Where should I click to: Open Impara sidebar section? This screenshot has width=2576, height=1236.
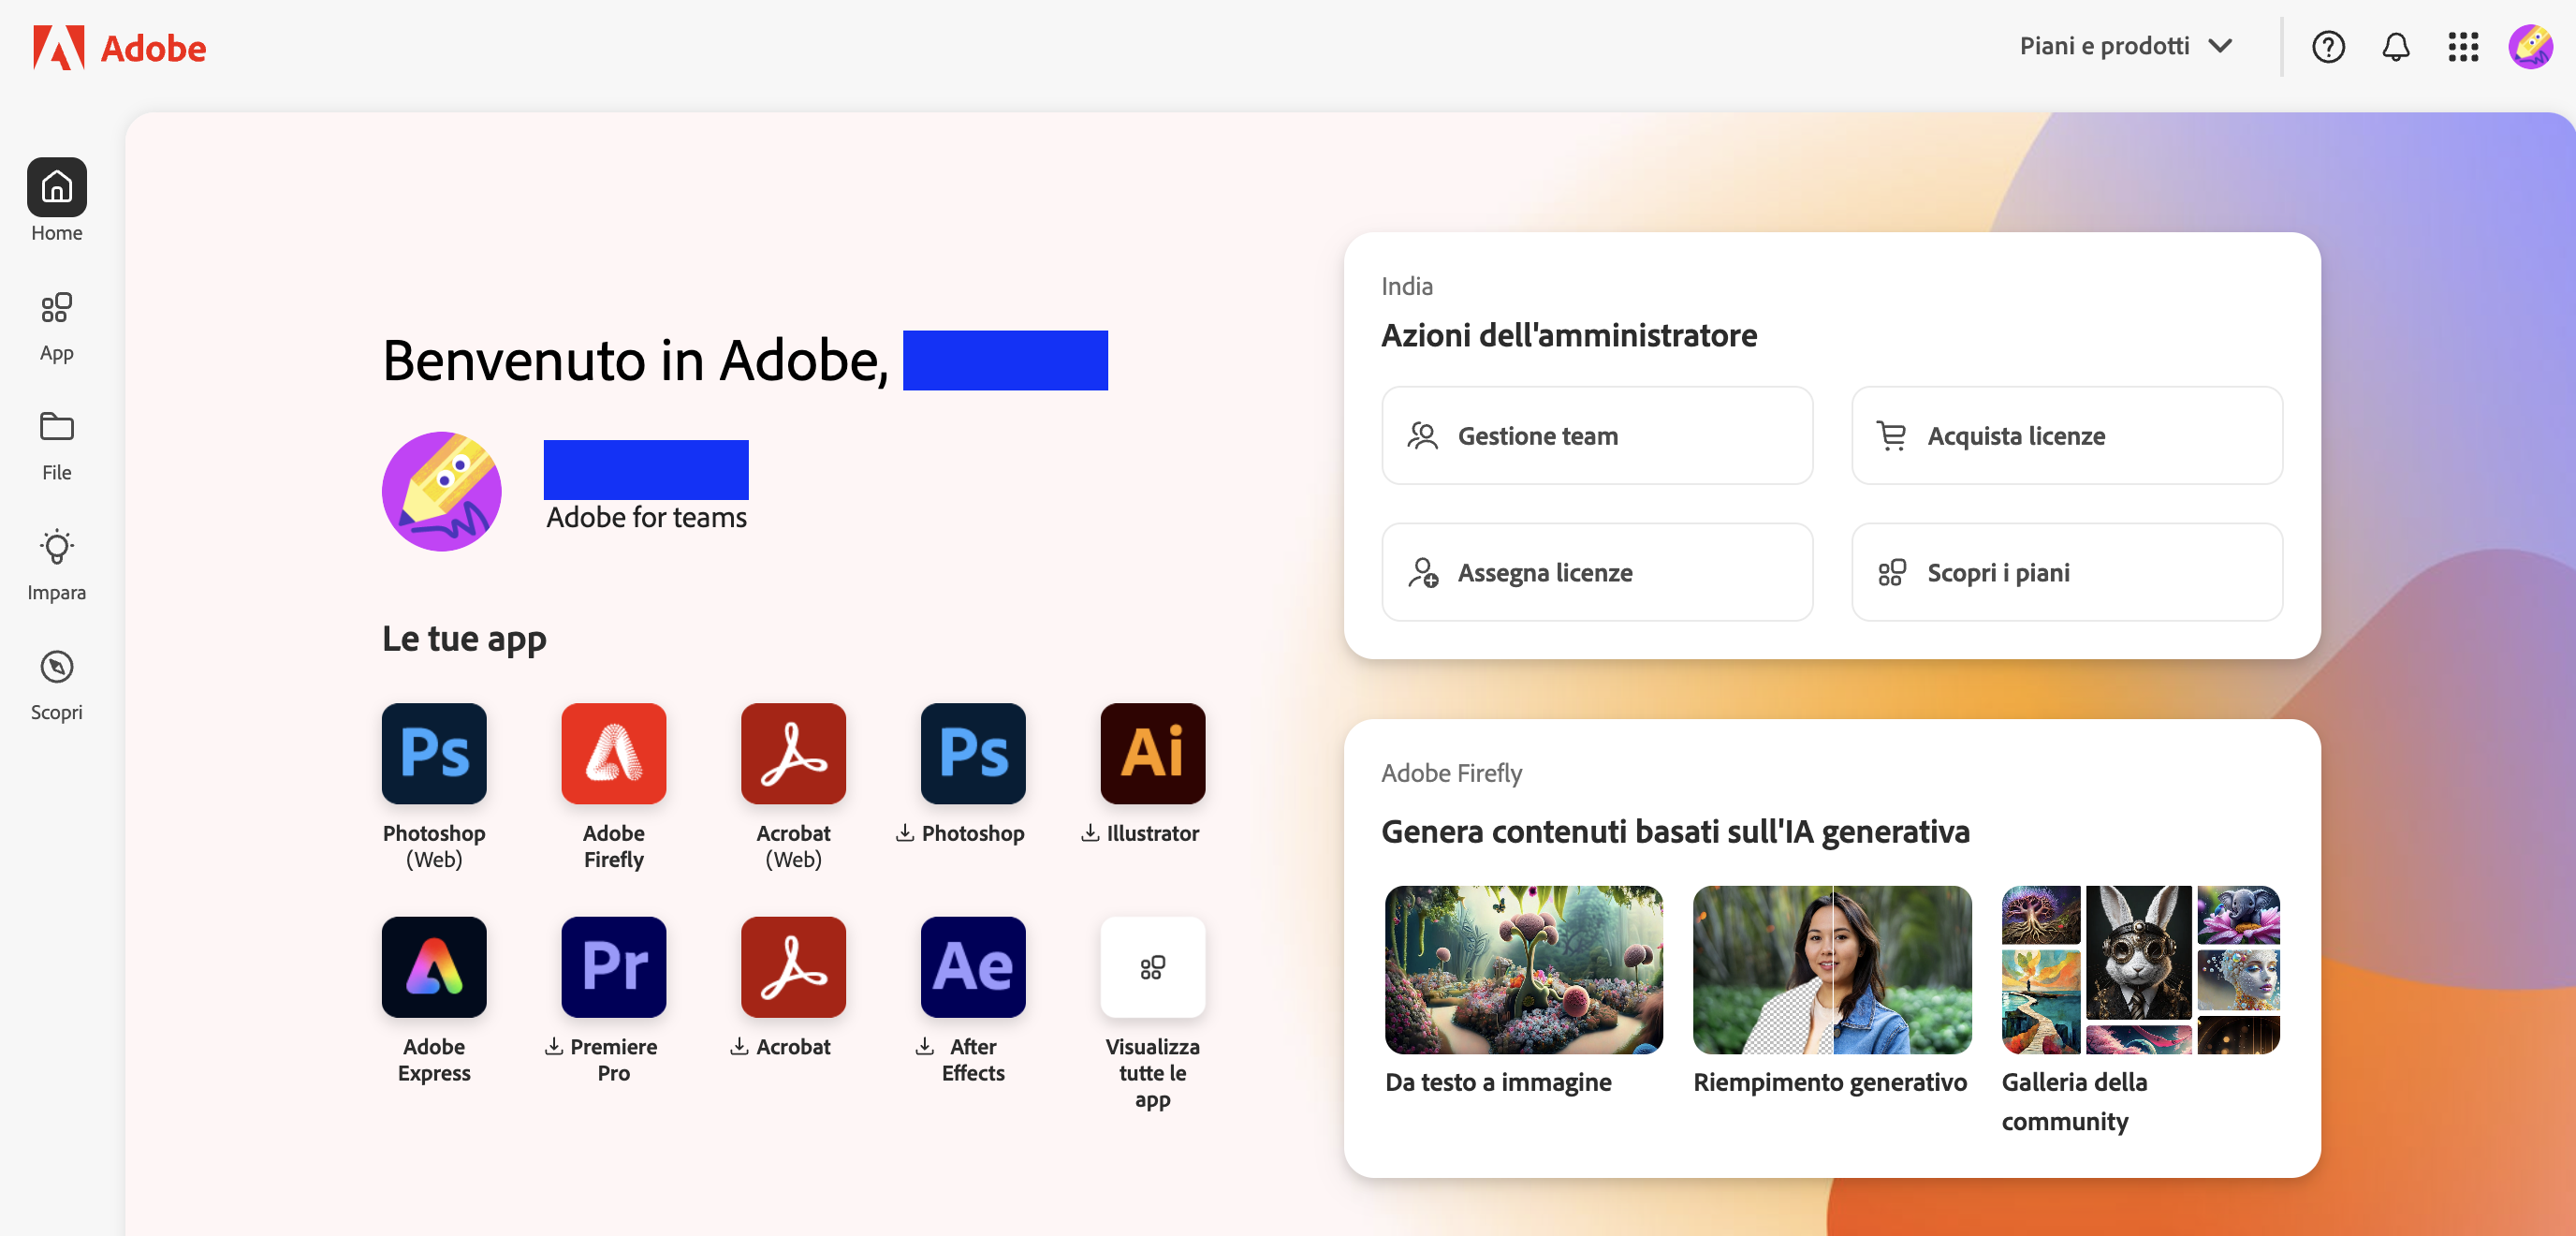[x=56, y=565]
